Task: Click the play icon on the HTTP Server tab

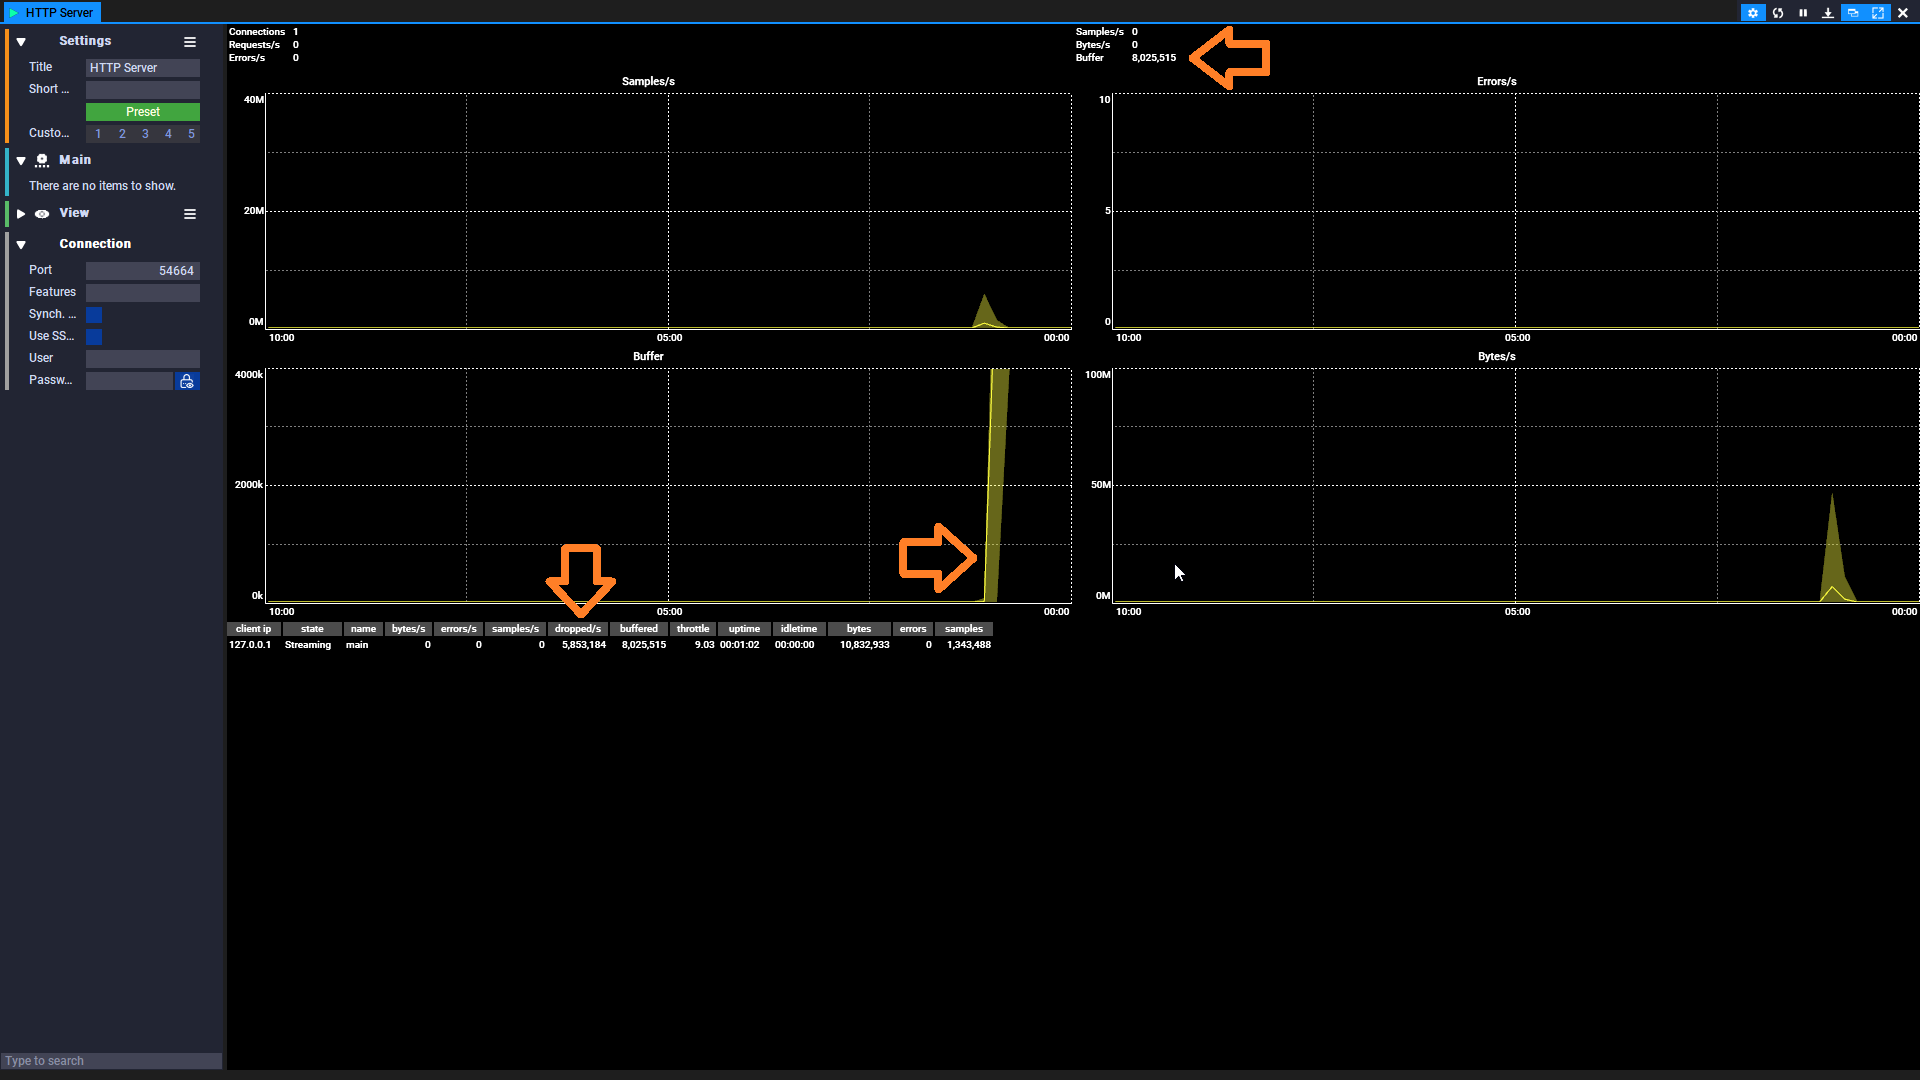Action: click(13, 13)
